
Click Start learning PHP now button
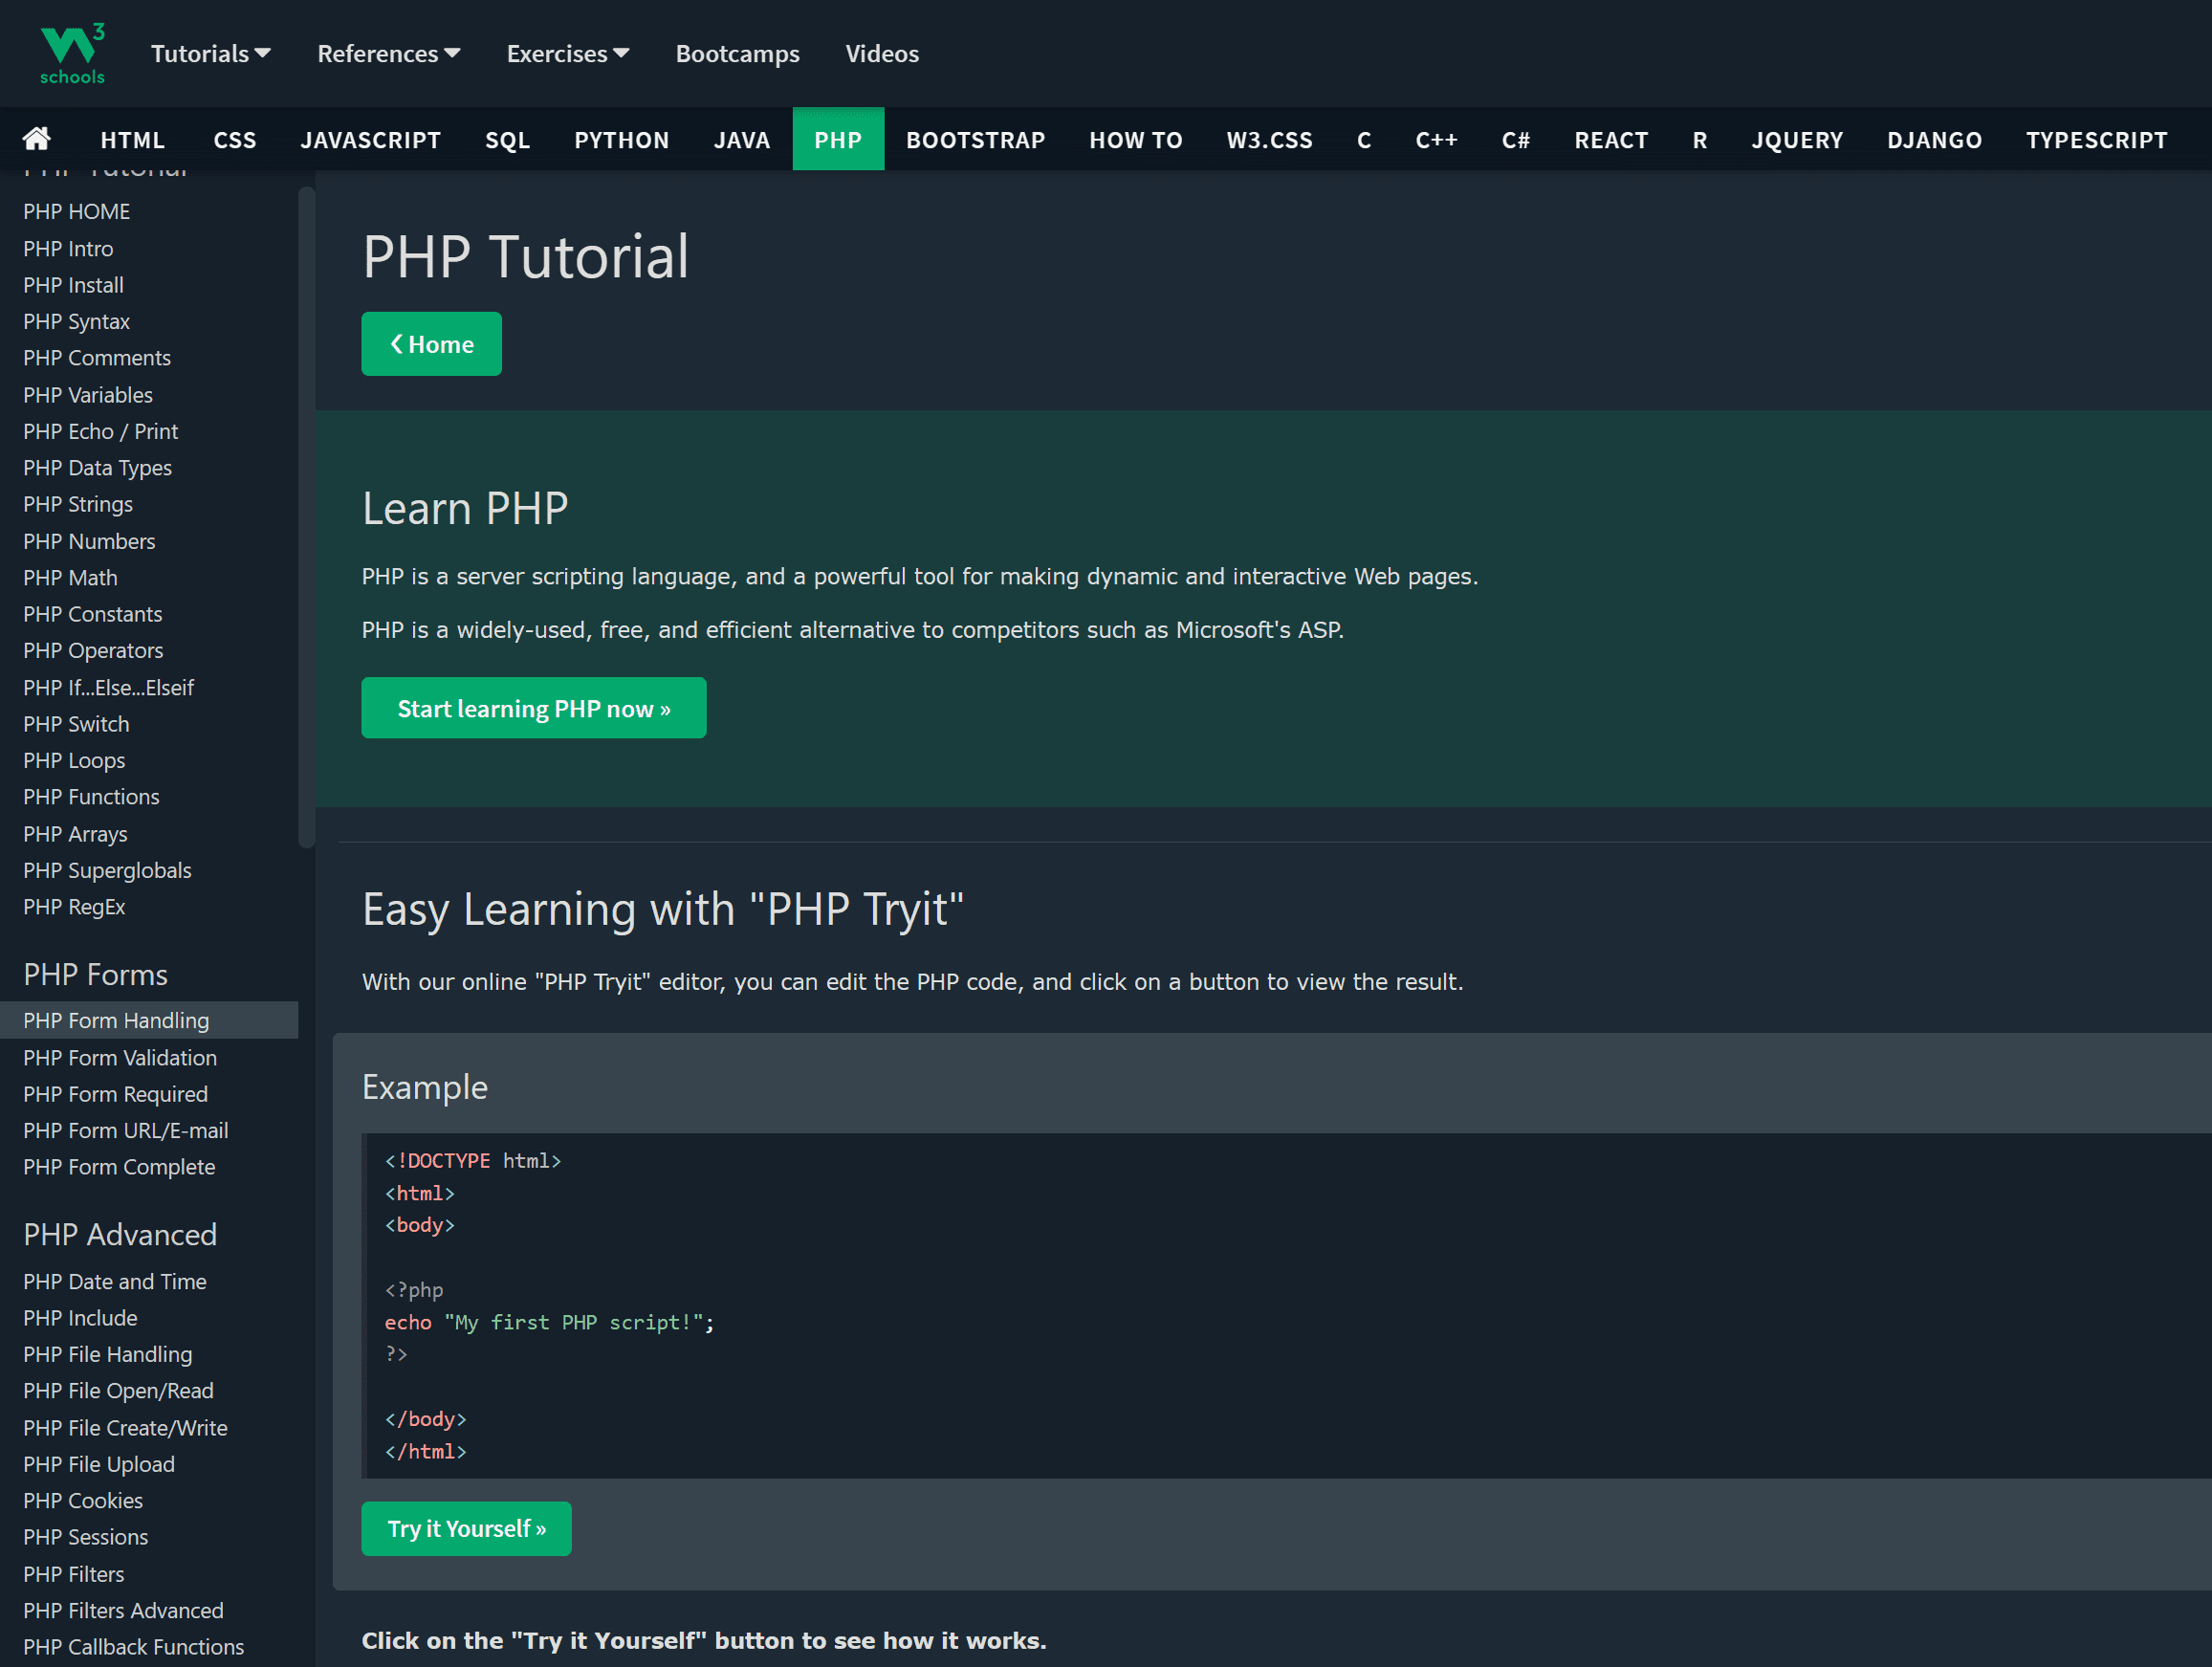pos(533,708)
